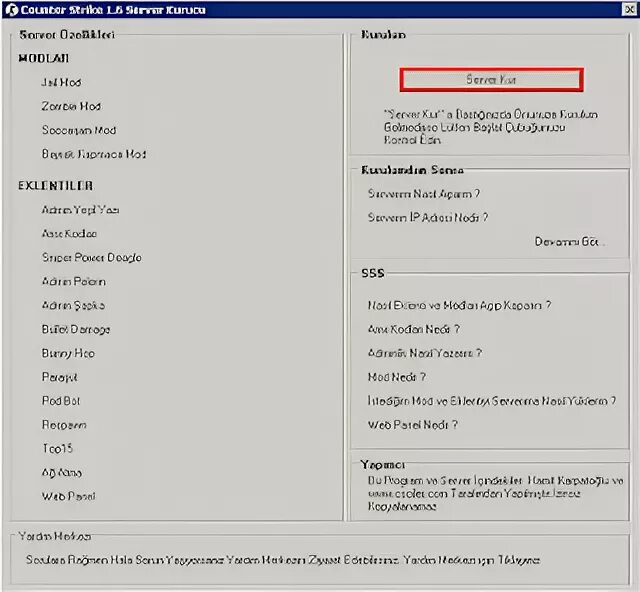
Task: Pick the Admin Yeşil Yazı plugin
Action: coord(80,210)
